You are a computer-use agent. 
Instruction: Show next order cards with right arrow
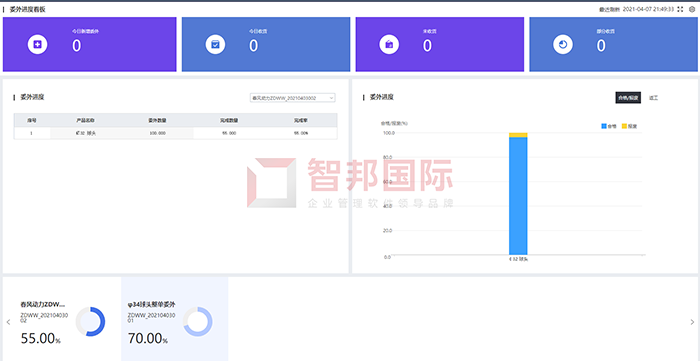pos(692,322)
